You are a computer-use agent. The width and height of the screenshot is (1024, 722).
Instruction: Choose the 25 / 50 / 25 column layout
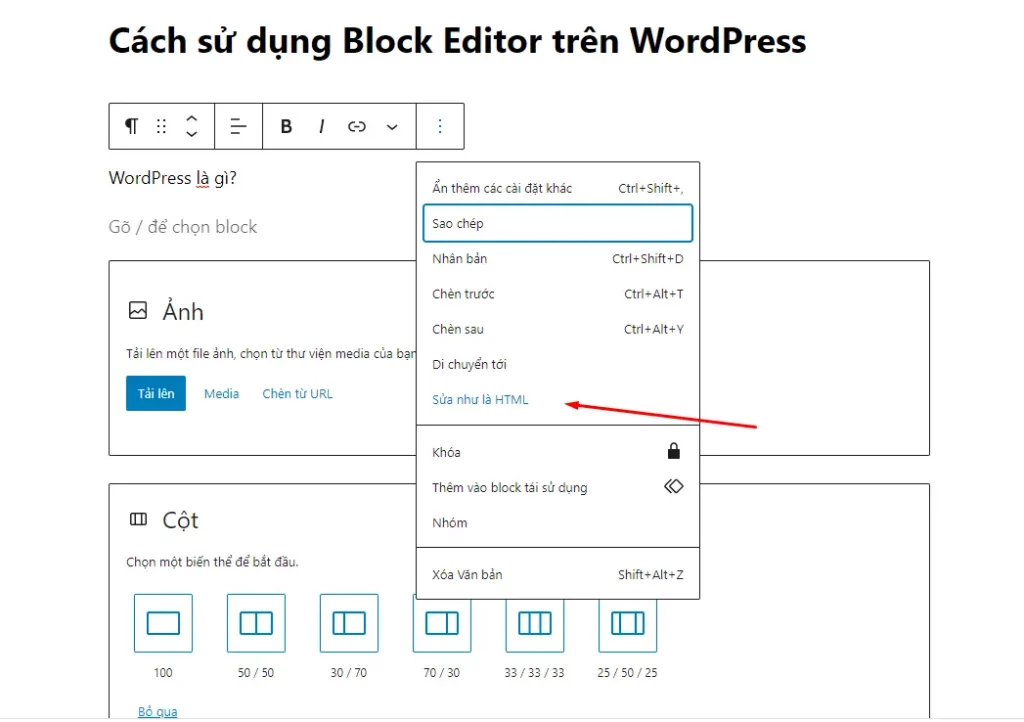[x=628, y=625]
